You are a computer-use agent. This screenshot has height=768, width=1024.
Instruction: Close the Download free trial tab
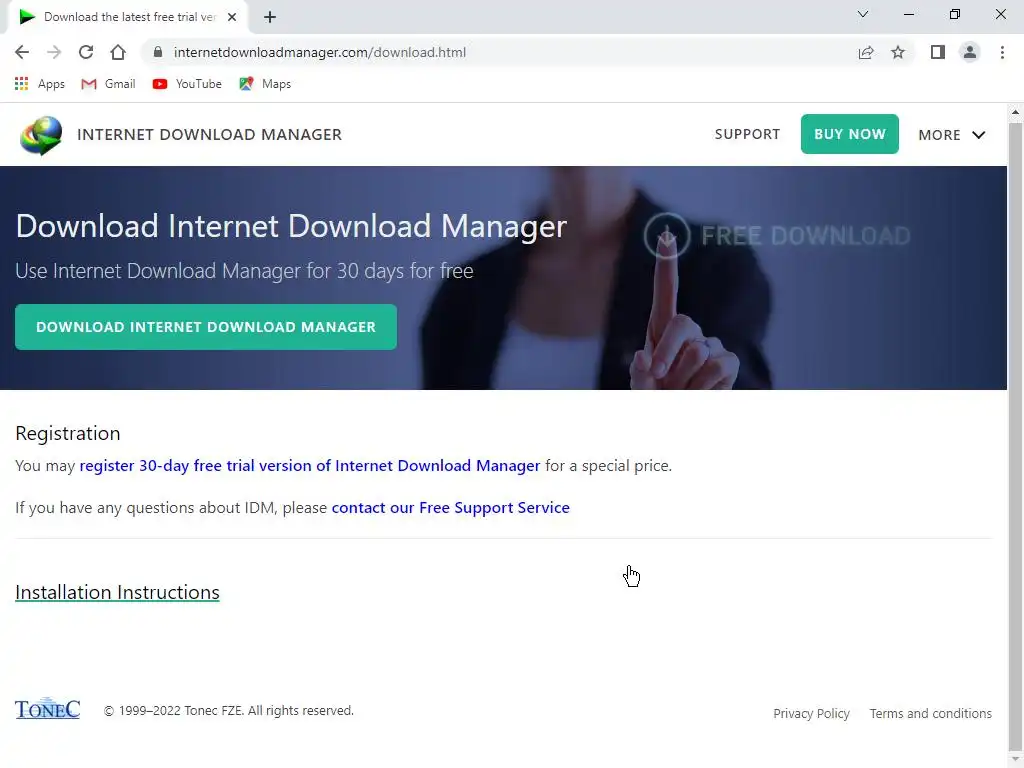[232, 17]
